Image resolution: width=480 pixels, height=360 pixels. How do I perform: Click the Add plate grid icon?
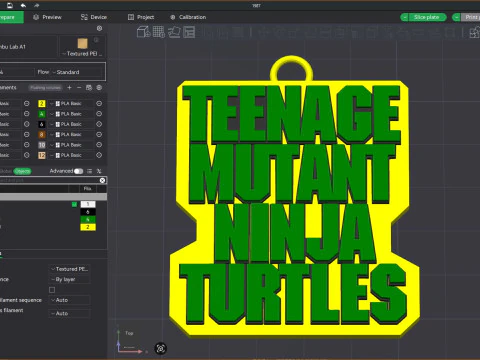tap(159, 32)
